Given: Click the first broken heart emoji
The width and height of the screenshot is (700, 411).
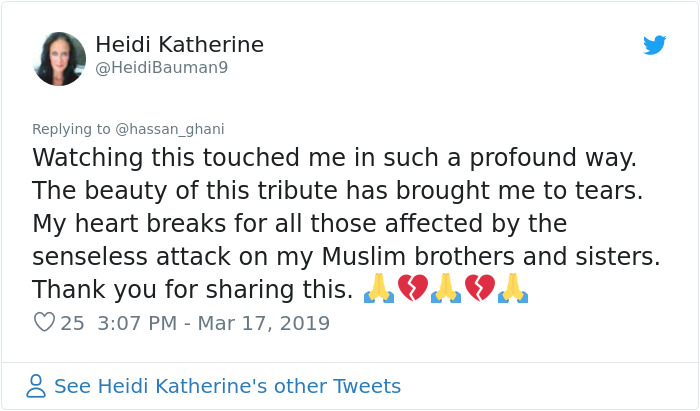Looking at the screenshot, I should [x=412, y=288].
